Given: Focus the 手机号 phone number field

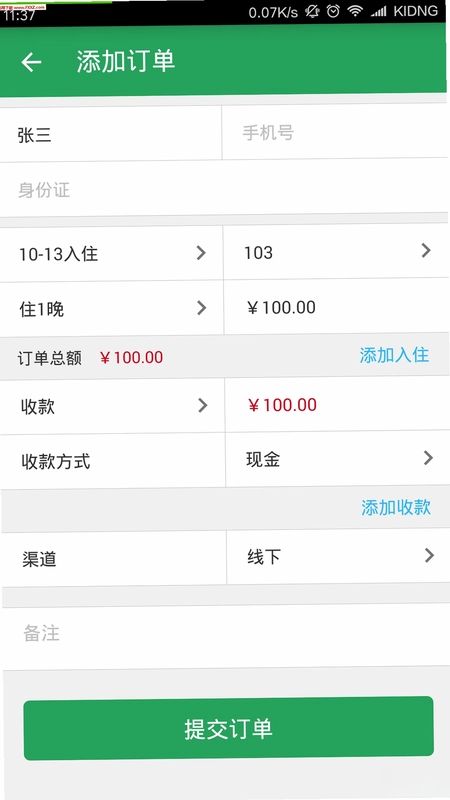Looking at the screenshot, I should 335,133.
